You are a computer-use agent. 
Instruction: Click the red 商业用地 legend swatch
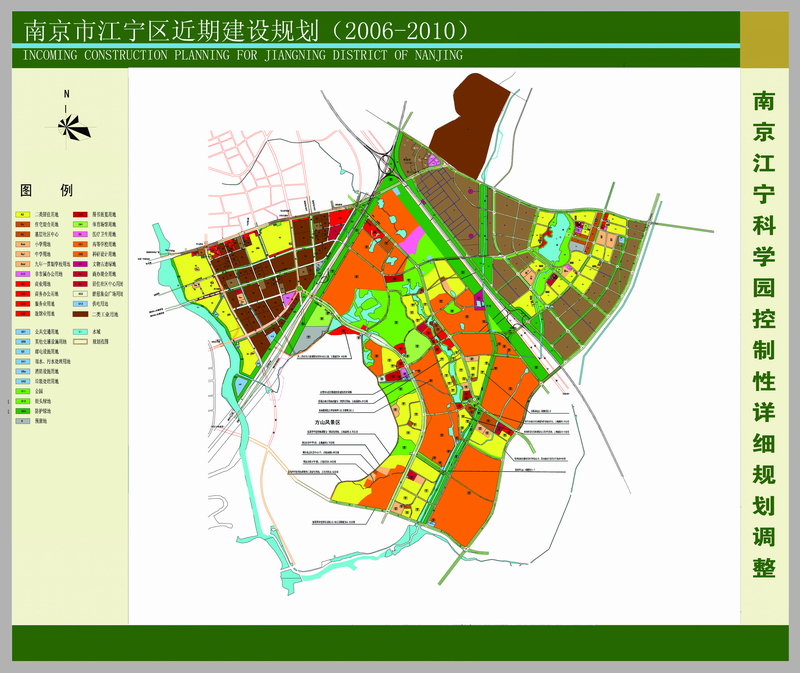(x=22, y=283)
